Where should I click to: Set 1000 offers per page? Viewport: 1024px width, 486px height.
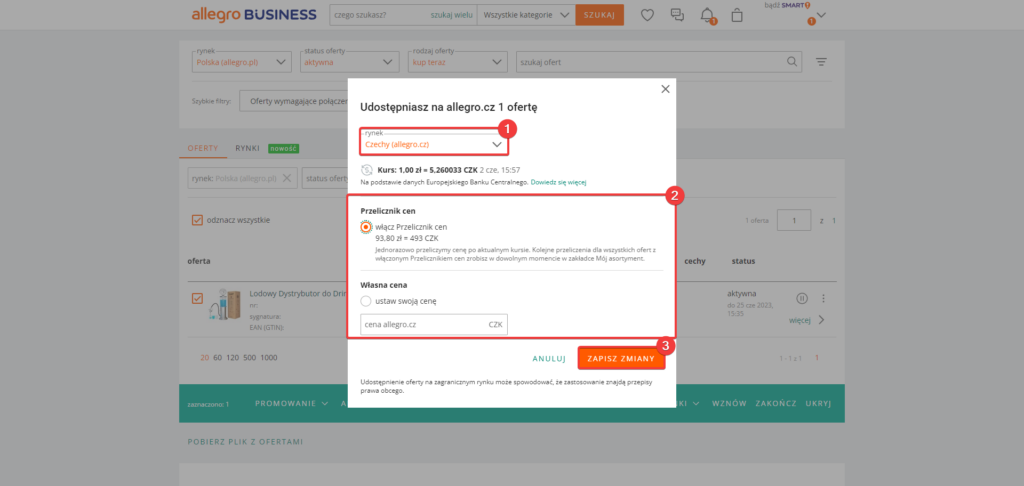(x=268, y=358)
